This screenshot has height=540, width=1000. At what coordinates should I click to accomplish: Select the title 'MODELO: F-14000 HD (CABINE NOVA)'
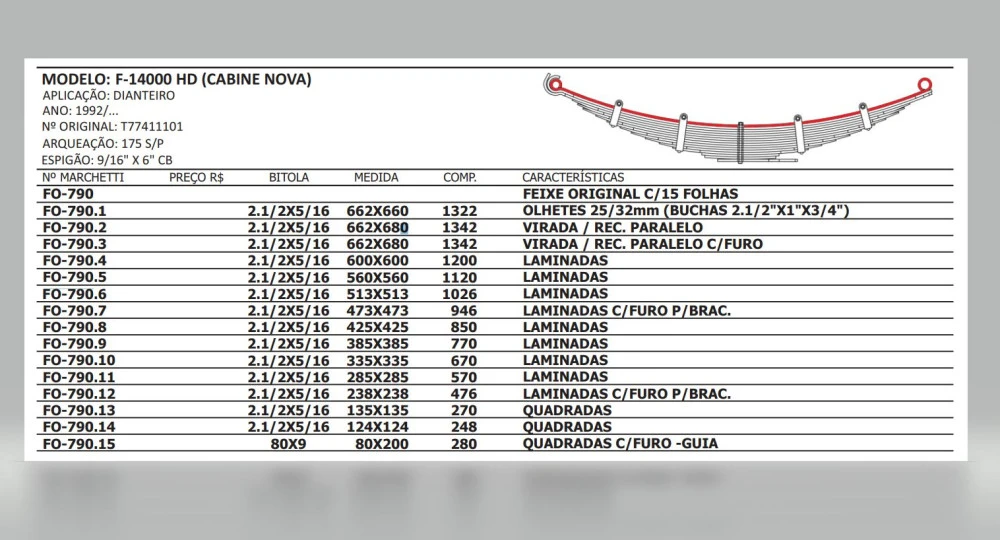[x=177, y=80]
